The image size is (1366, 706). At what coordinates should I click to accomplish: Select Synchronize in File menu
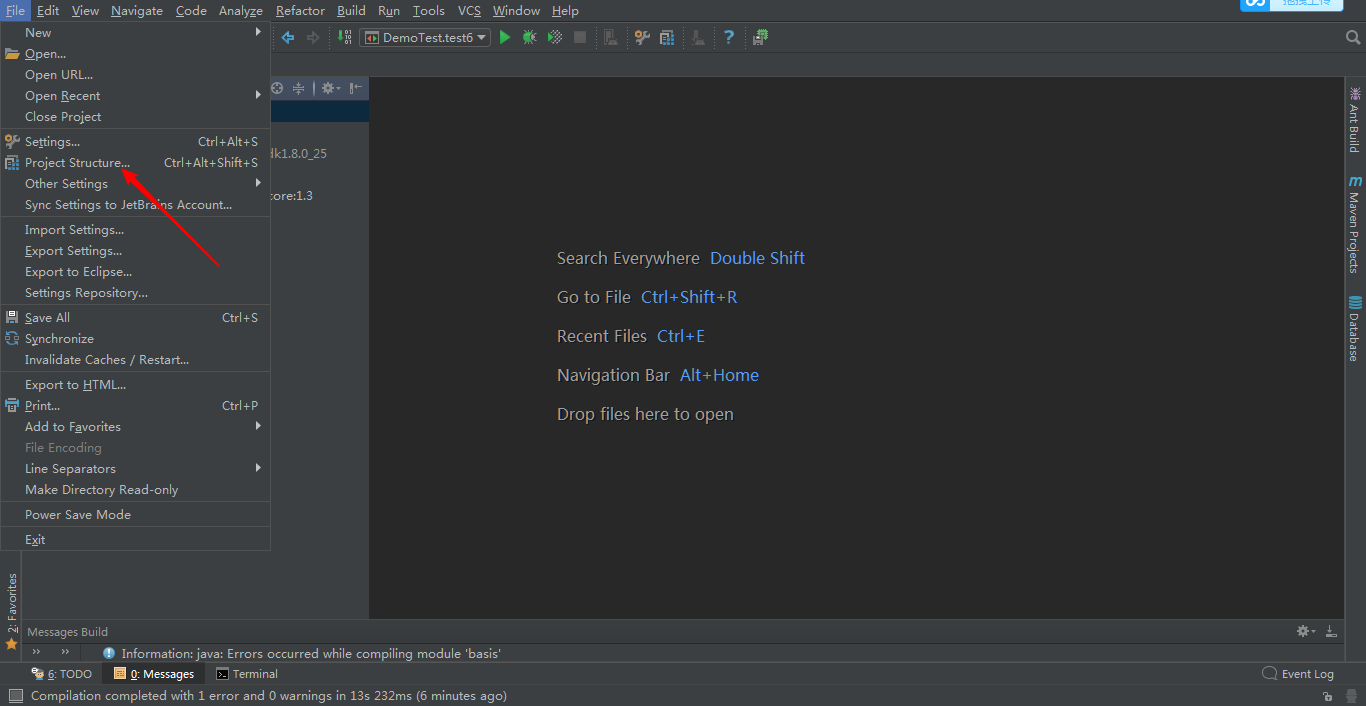click(135, 338)
